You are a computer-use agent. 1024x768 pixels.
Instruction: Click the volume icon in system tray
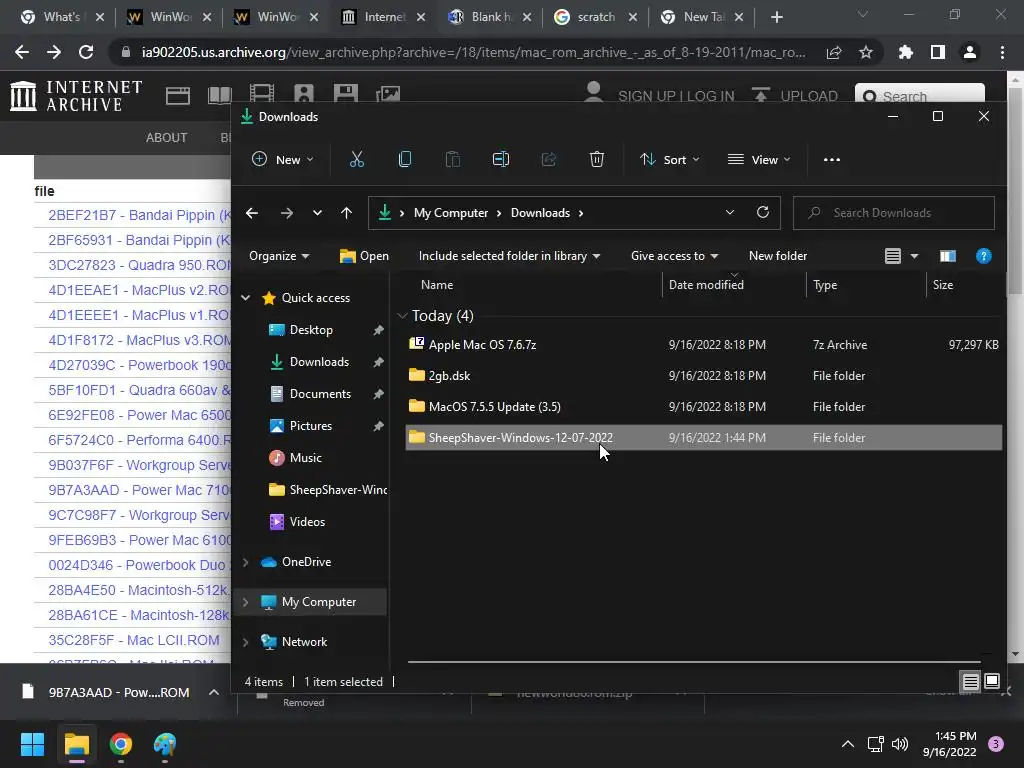pos(900,744)
